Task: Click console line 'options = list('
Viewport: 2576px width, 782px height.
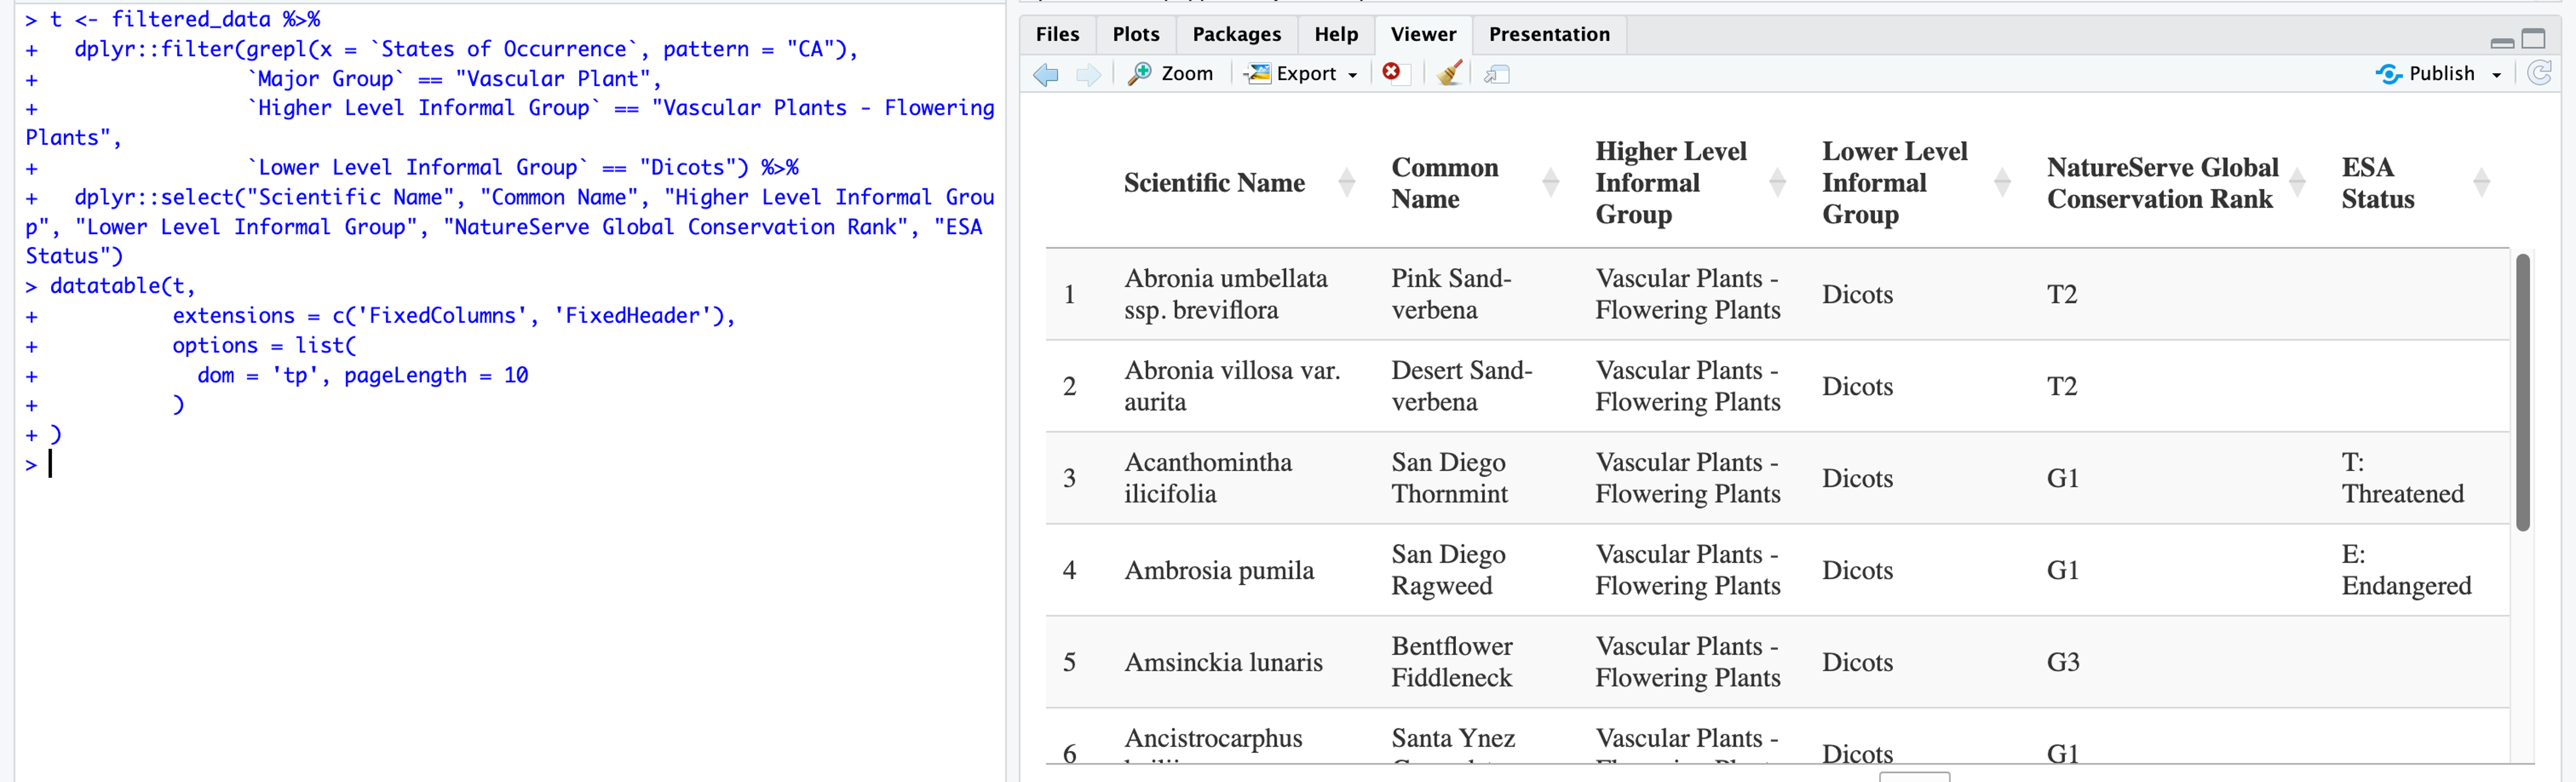Action: click(x=264, y=346)
